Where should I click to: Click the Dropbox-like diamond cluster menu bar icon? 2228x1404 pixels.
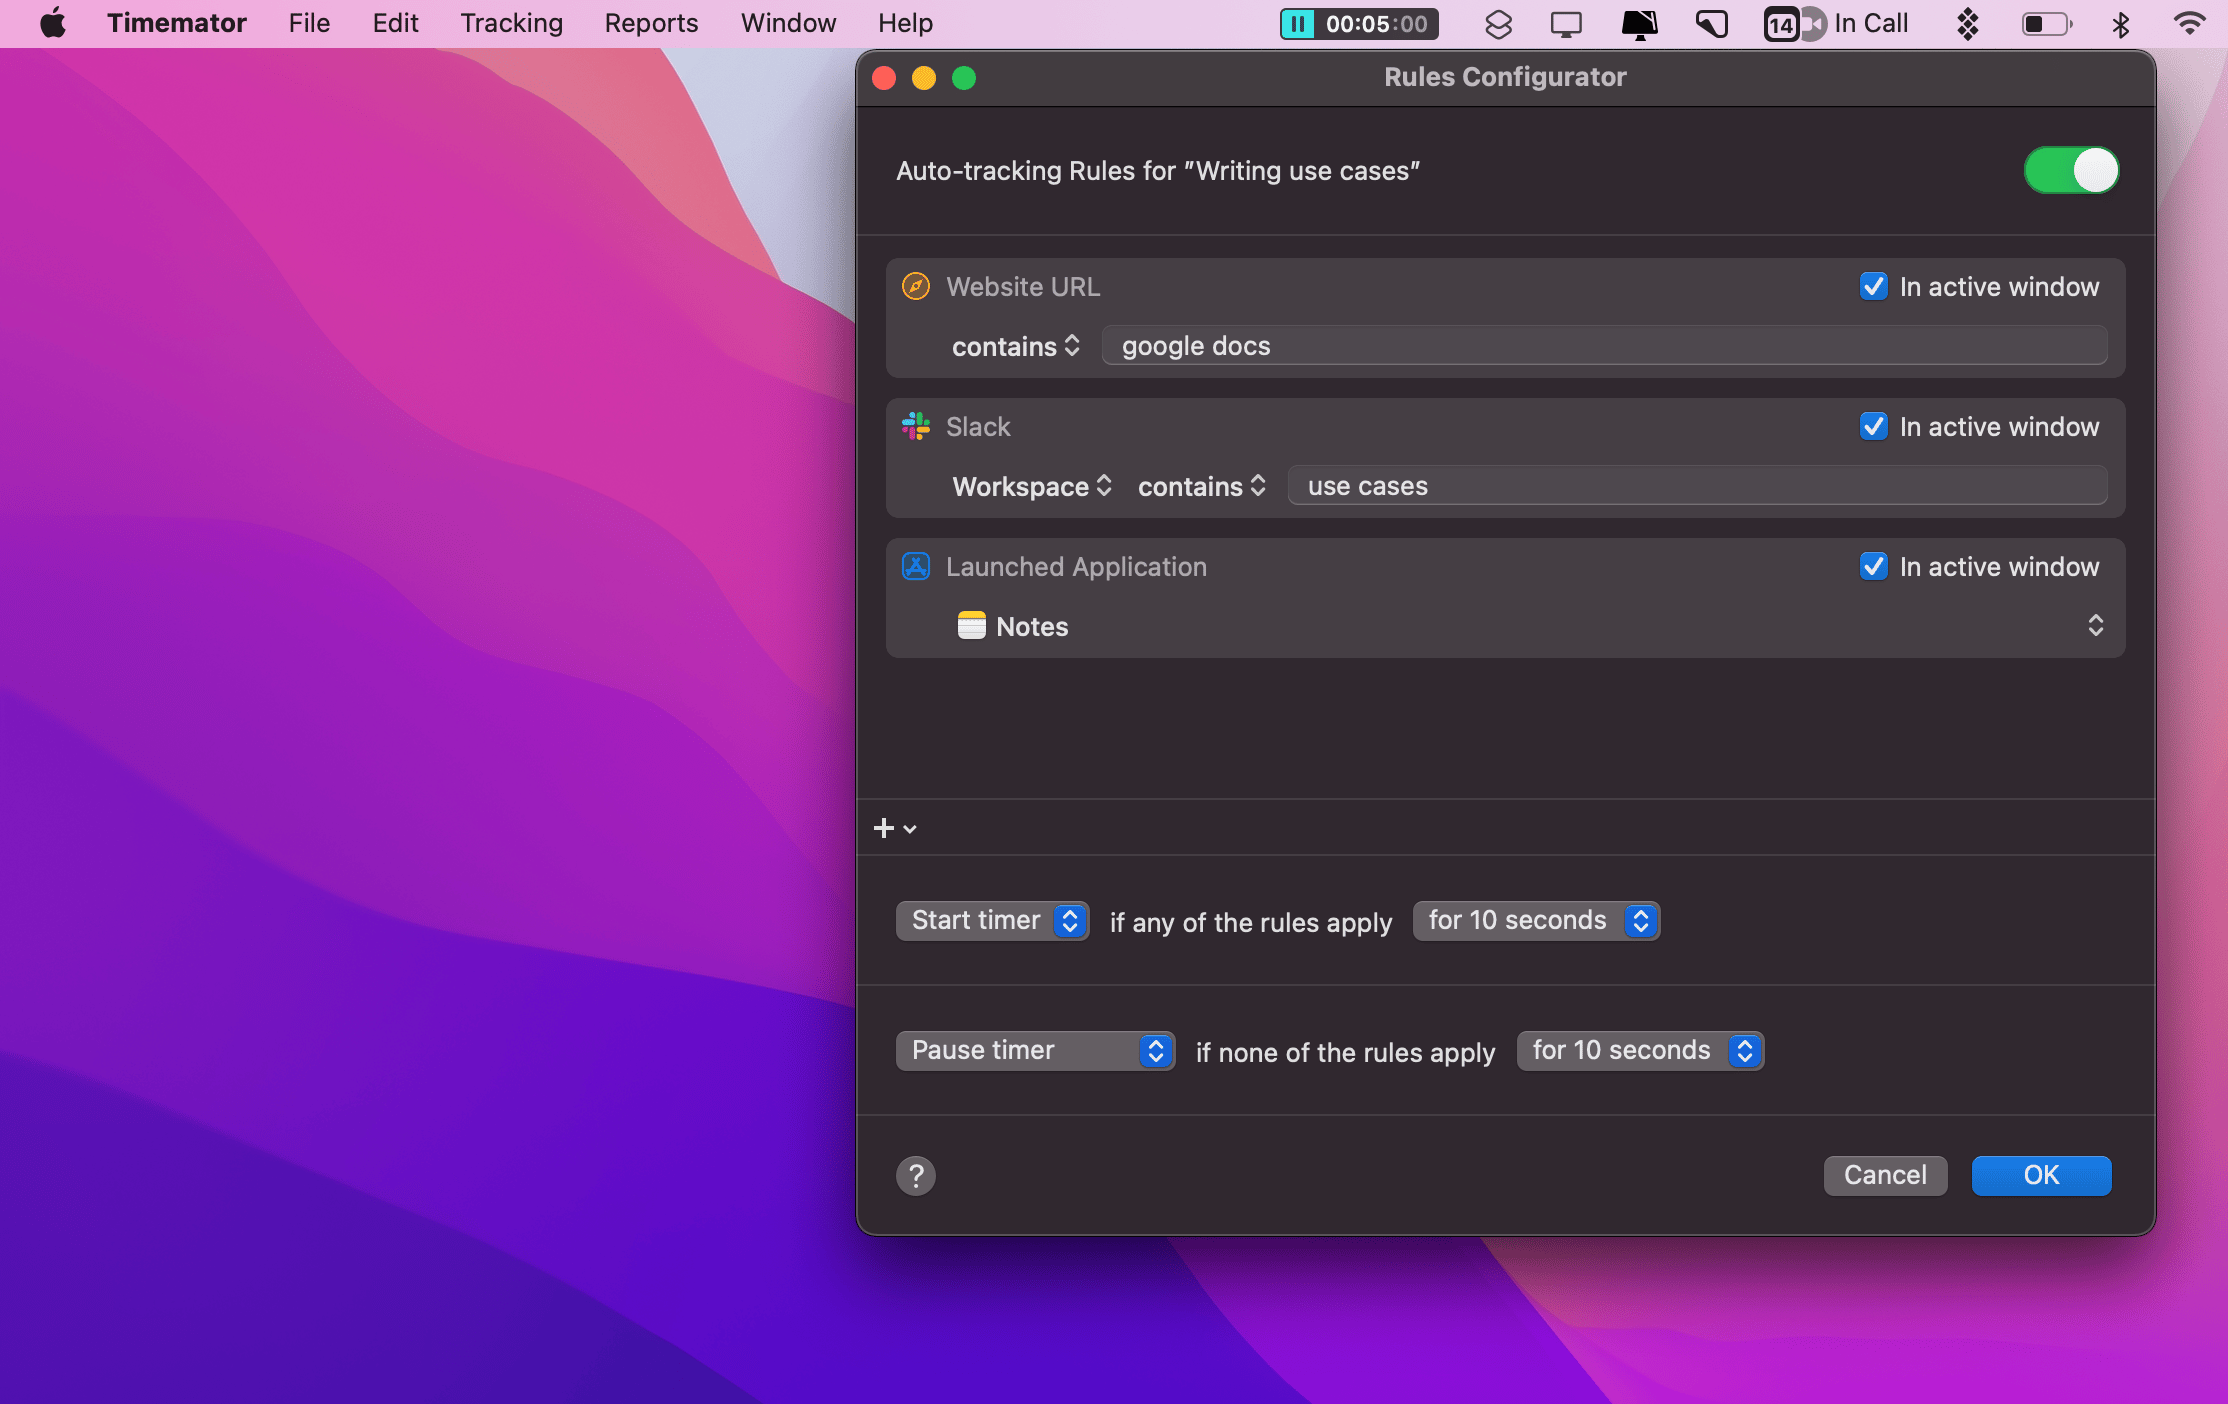click(x=1967, y=23)
